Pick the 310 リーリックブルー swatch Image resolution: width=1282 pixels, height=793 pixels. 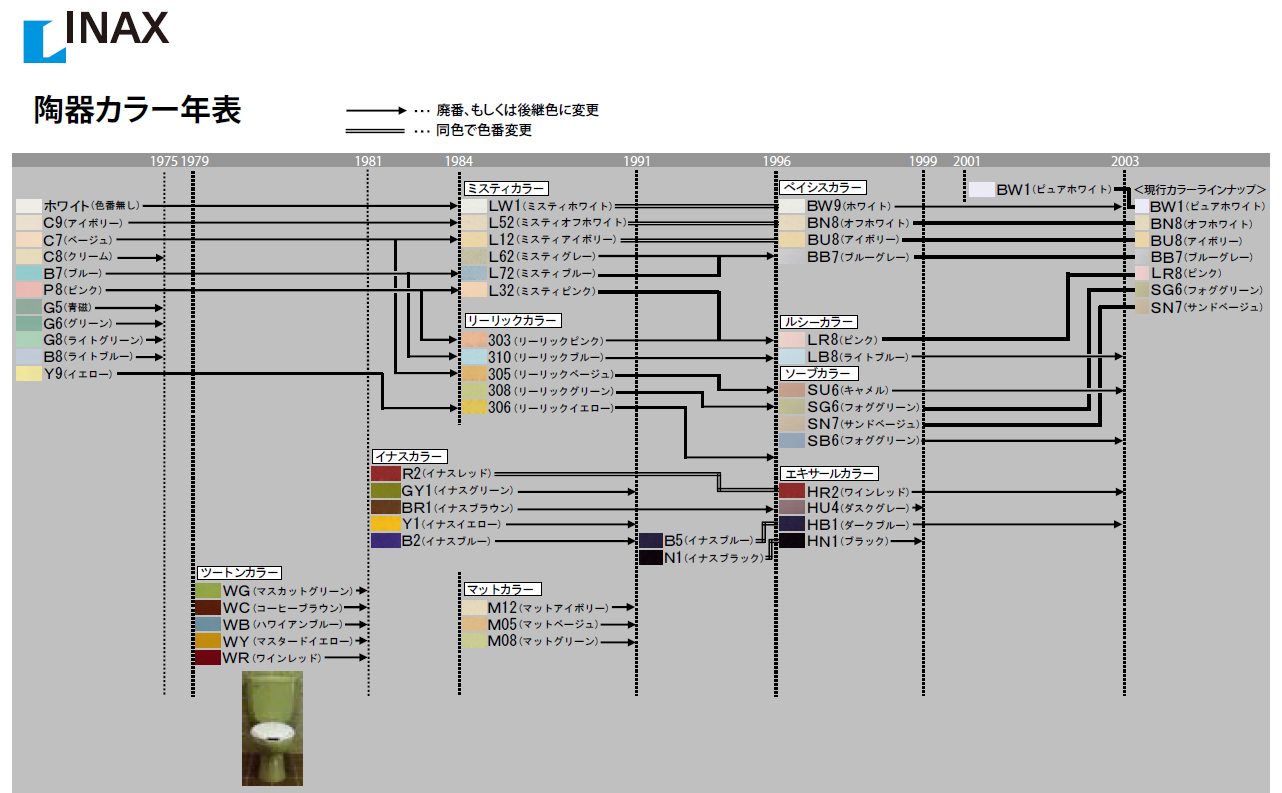(x=474, y=357)
